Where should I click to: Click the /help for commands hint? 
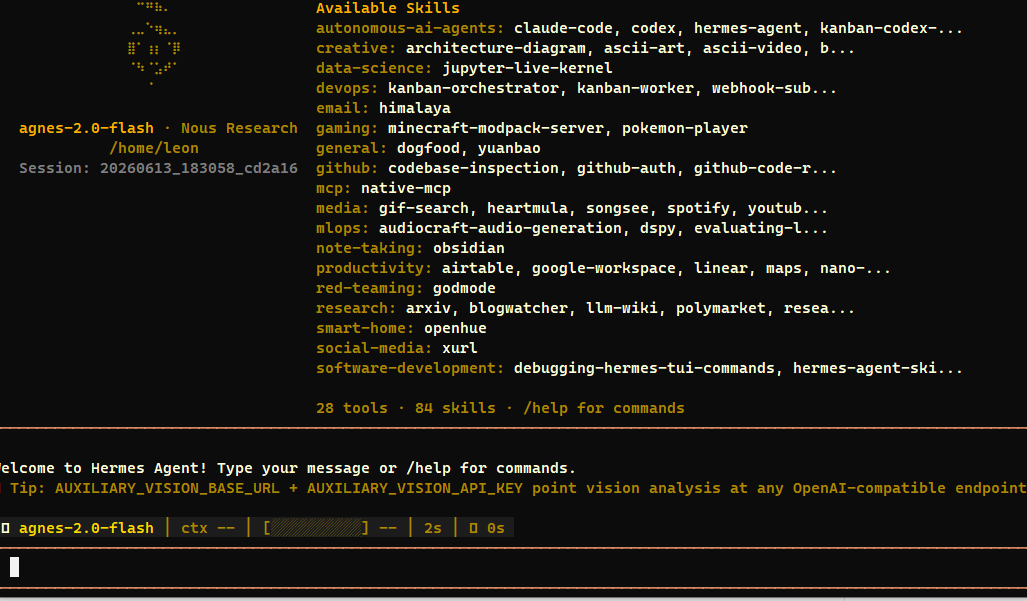click(603, 408)
